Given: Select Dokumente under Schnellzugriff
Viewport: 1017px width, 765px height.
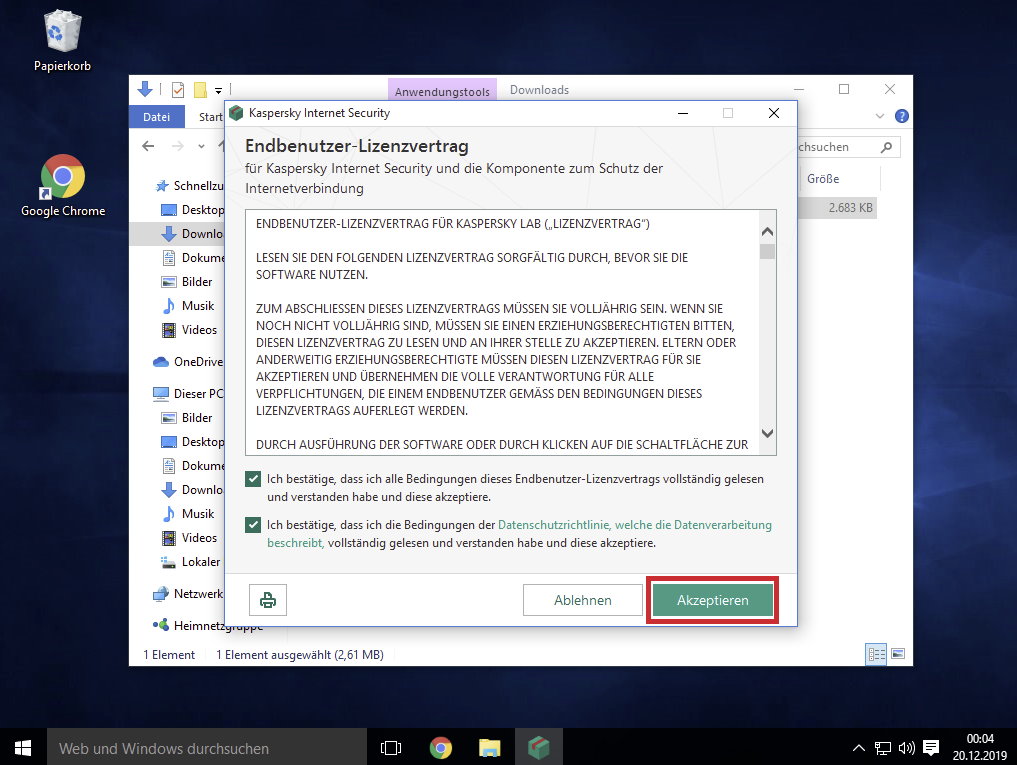Looking at the screenshot, I should click(x=193, y=258).
